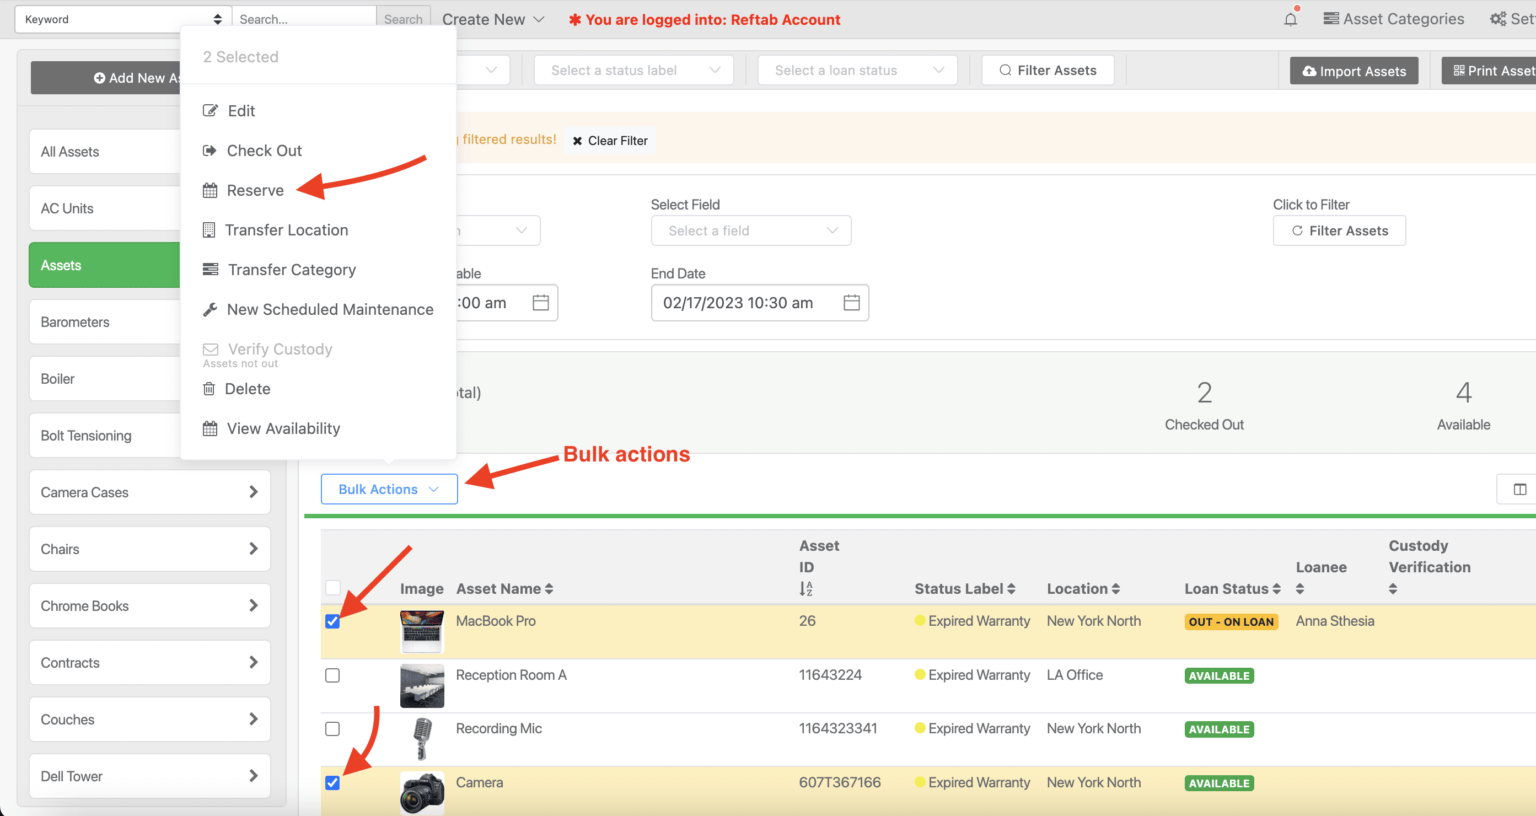Uncheck the MacBook Pro checkbox
The width and height of the screenshot is (1536, 816).
coord(332,621)
